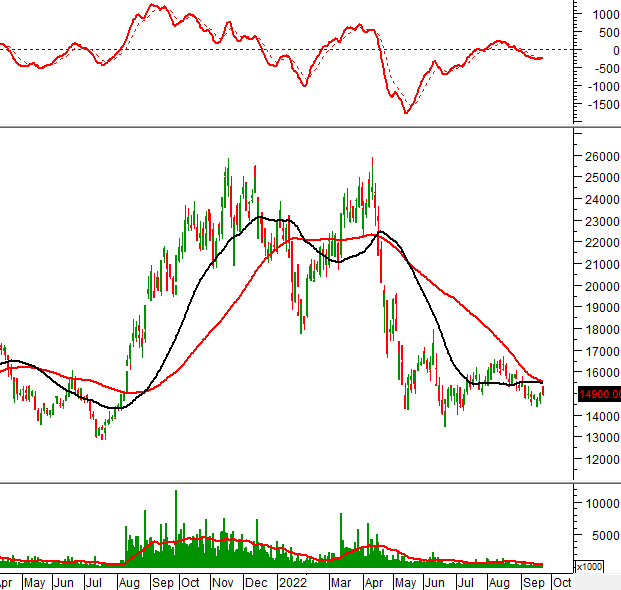Click the -500 indicator axis value
The height and width of the screenshot is (590, 621).
[607, 69]
